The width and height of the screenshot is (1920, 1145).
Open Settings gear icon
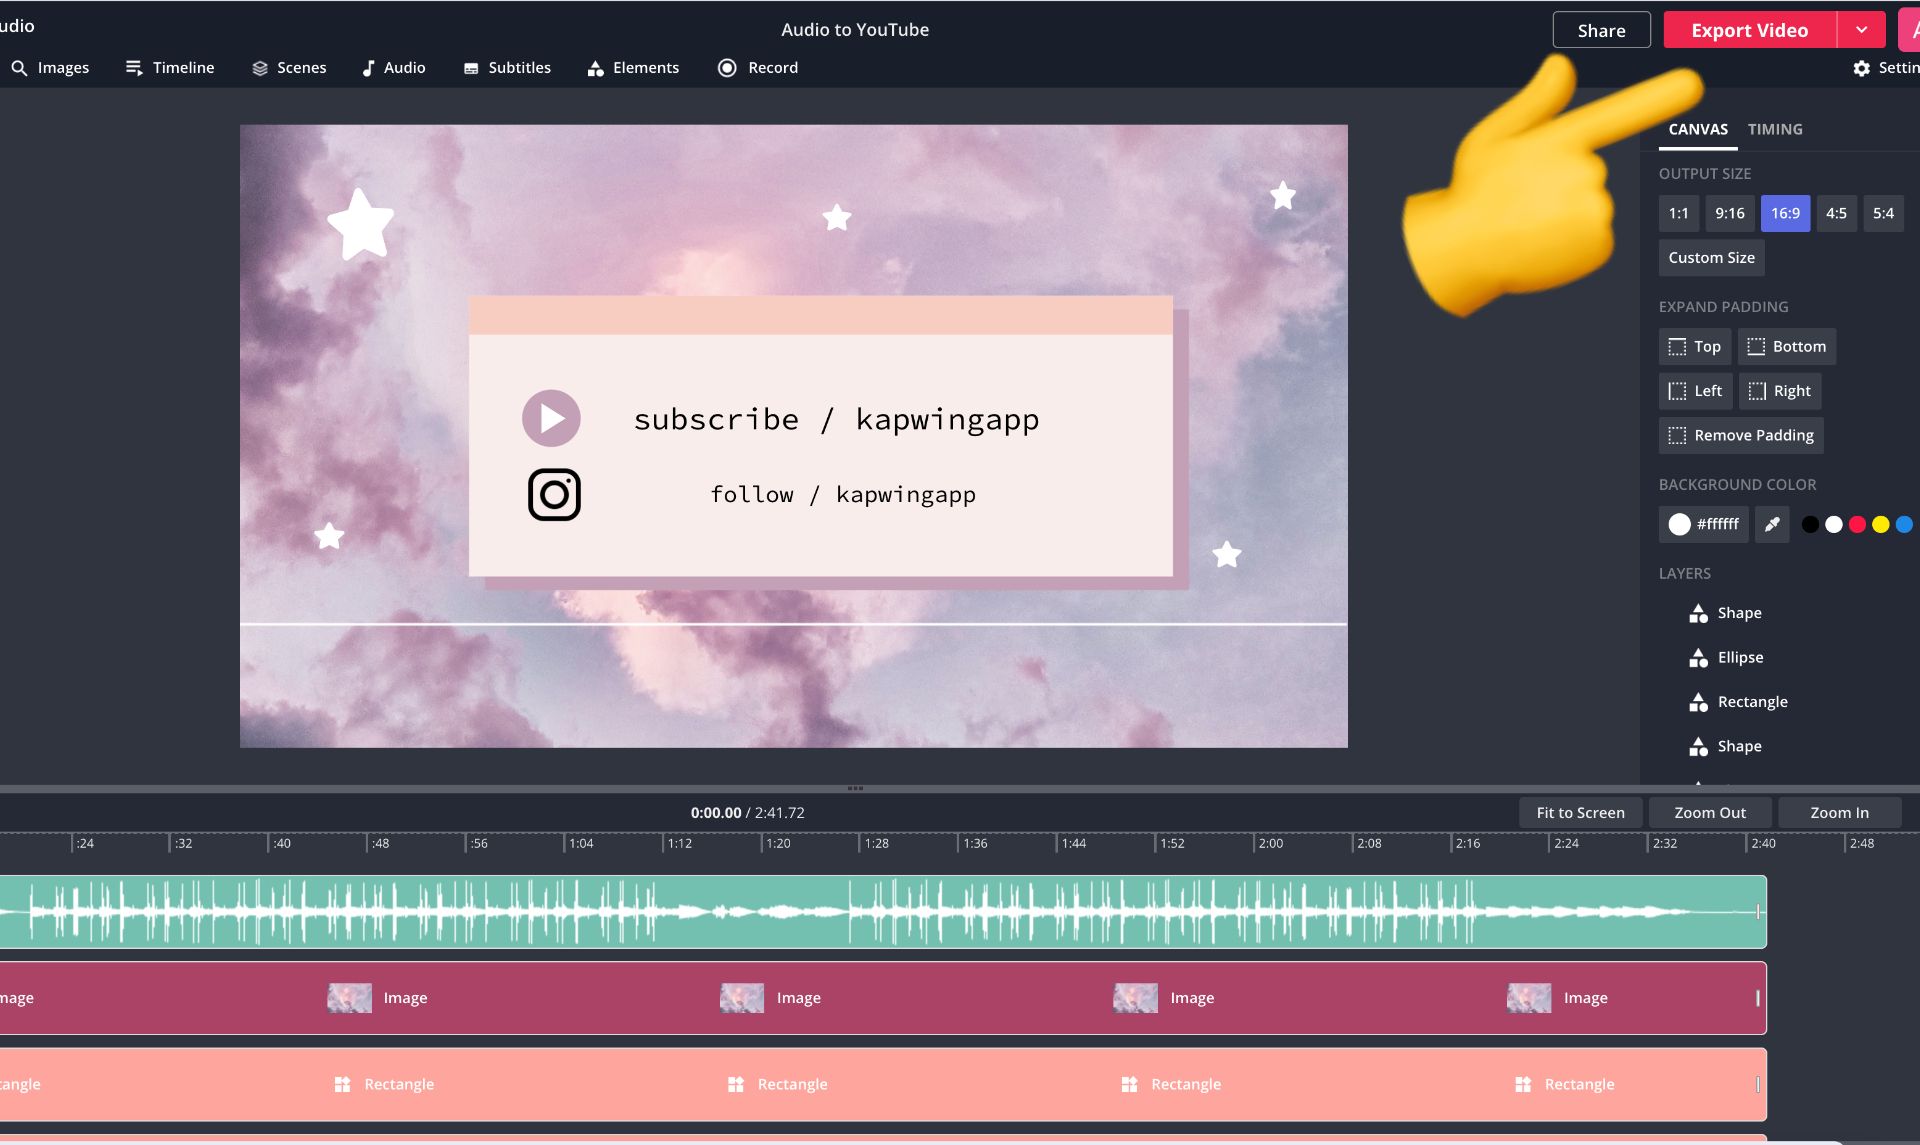pyautogui.click(x=1861, y=68)
